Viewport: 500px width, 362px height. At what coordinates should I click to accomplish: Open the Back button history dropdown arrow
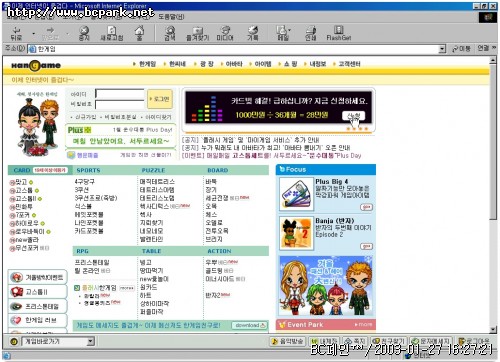click(34, 34)
